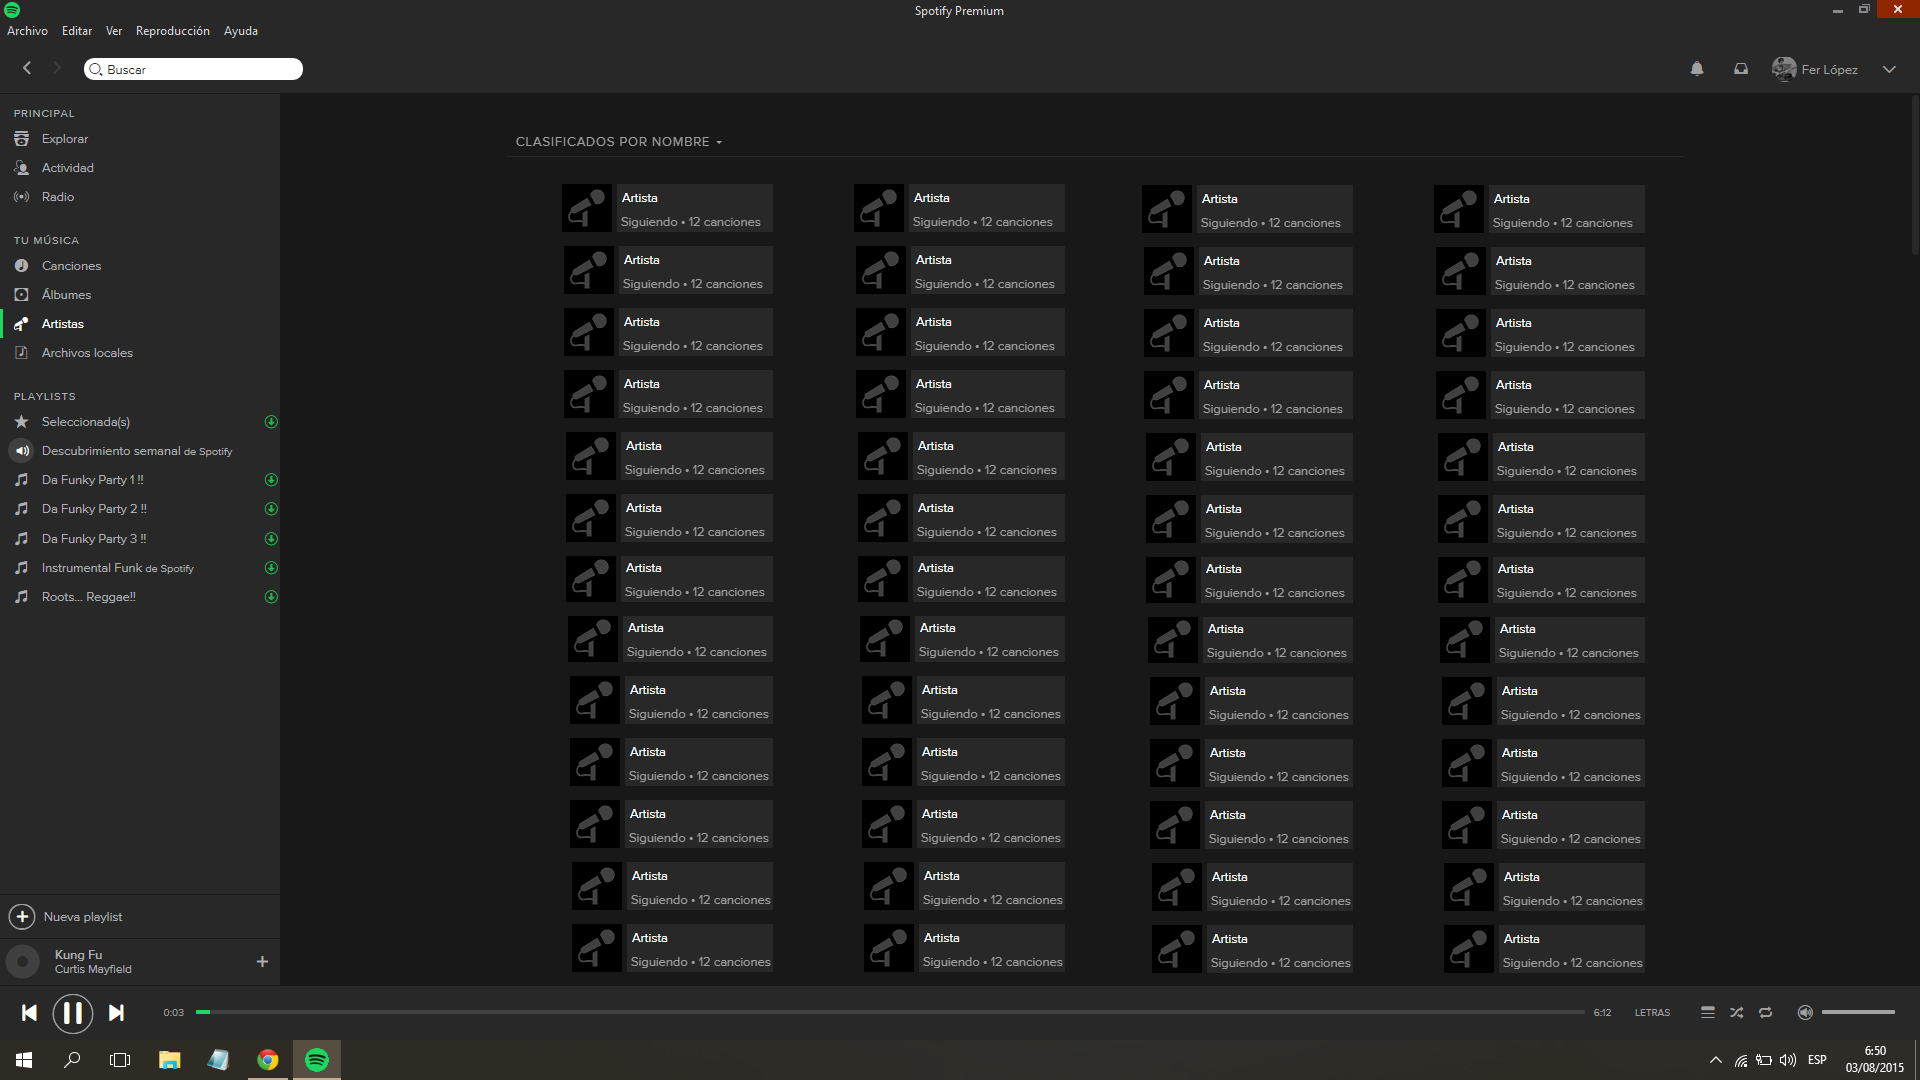Expand the user menu chevron
The width and height of the screenshot is (1920, 1080).
(x=1889, y=69)
